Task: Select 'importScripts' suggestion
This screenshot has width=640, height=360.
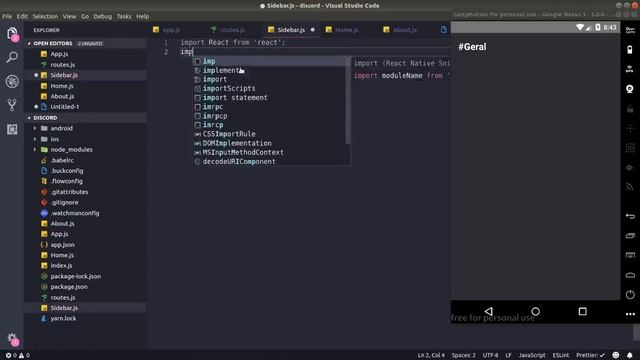Action: point(271,88)
